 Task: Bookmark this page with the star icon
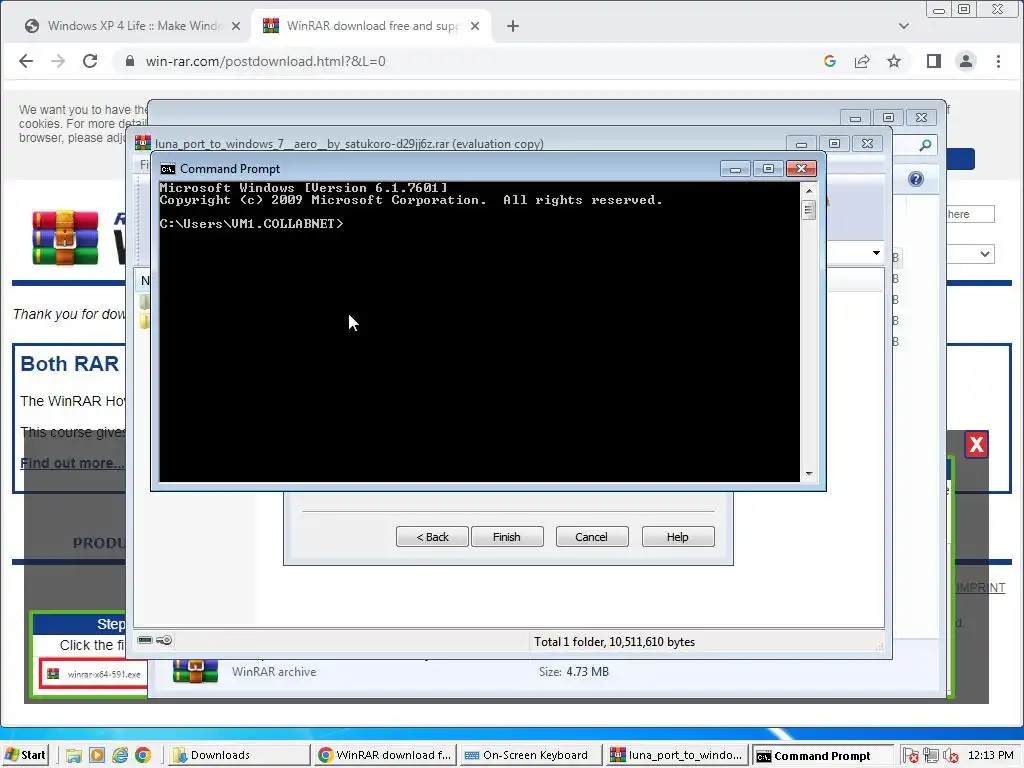click(894, 61)
